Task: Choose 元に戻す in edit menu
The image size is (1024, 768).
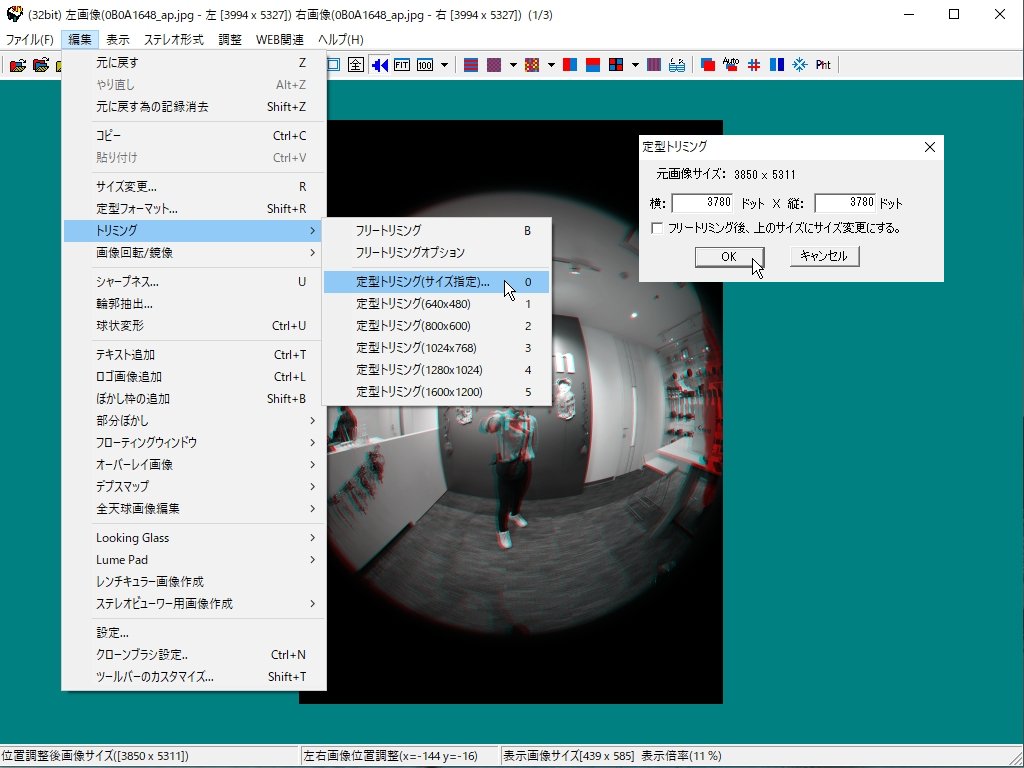Action: pos(194,63)
